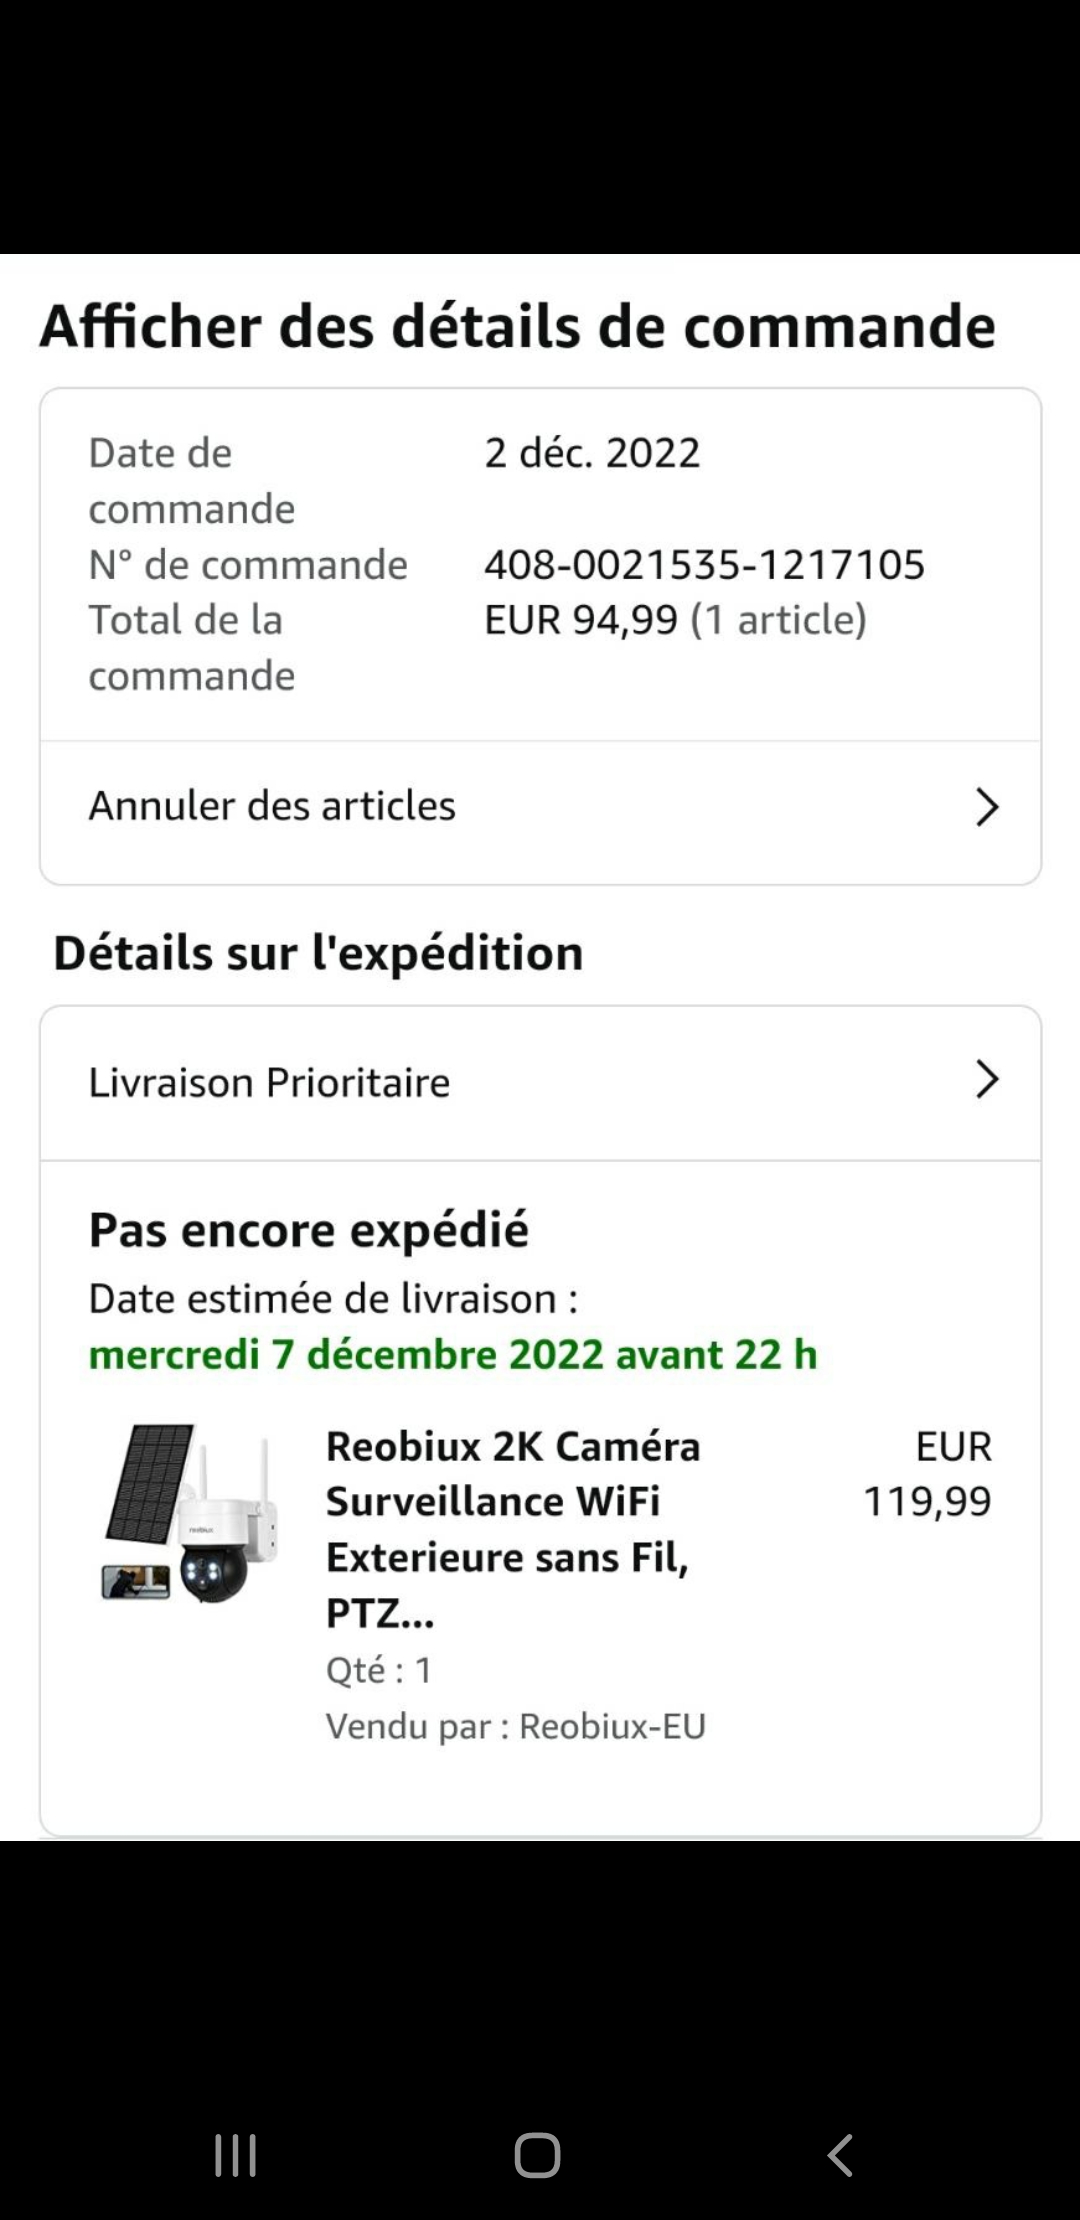The height and width of the screenshot is (2220, 1080).
Task: Tap the Afficher des détails de commande title
Action: pos(517,326)
